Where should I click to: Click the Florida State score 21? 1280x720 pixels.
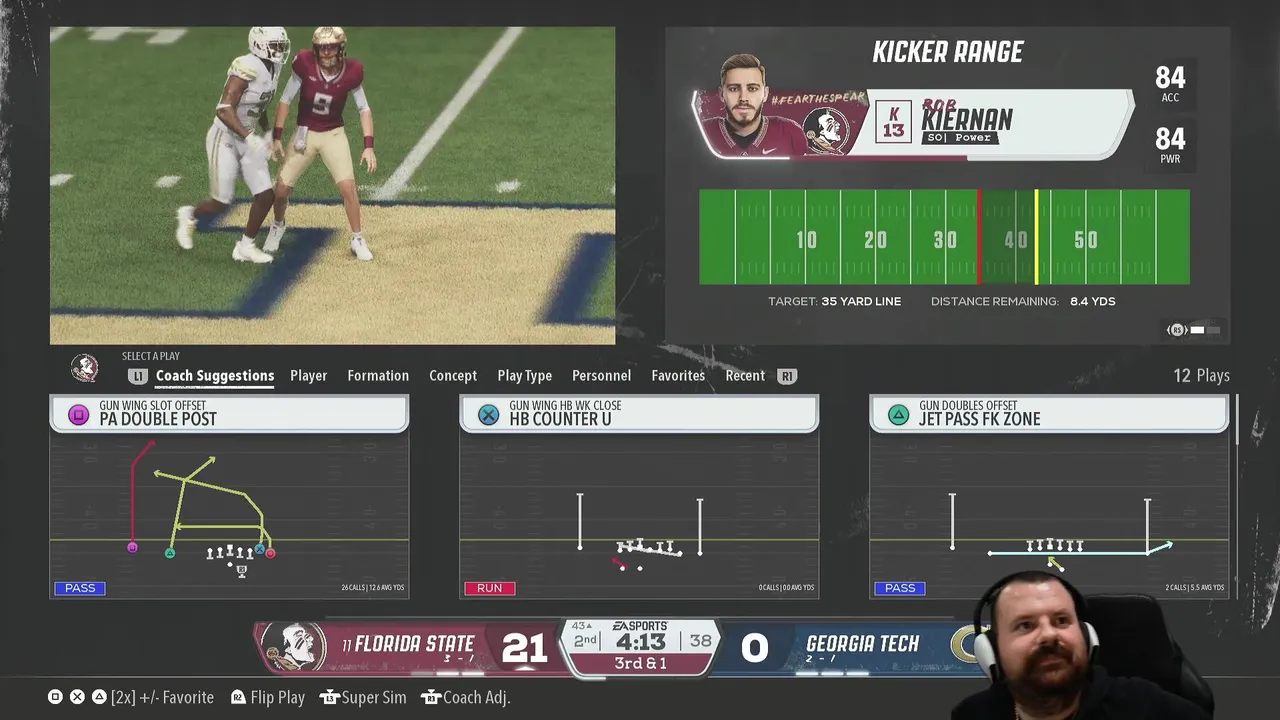[x=524, y=649]
